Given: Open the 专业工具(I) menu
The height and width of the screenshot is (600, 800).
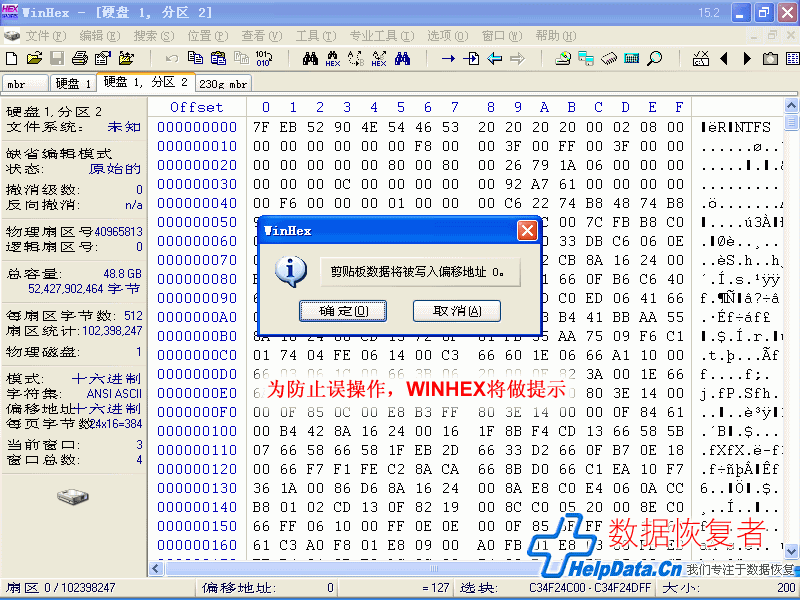Looking at the screenshot, I should click(x=382, y=36).
